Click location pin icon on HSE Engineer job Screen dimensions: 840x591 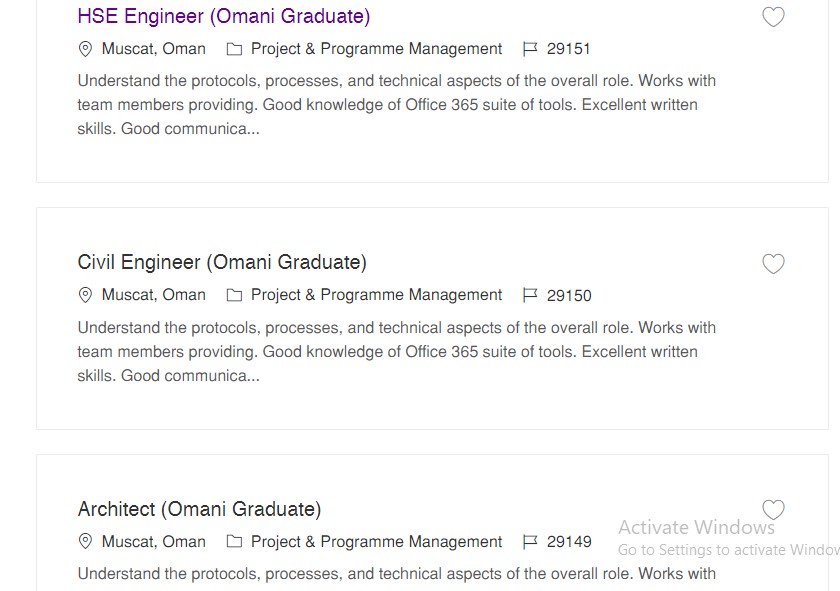pyautogui.click(x=85, y=49)
